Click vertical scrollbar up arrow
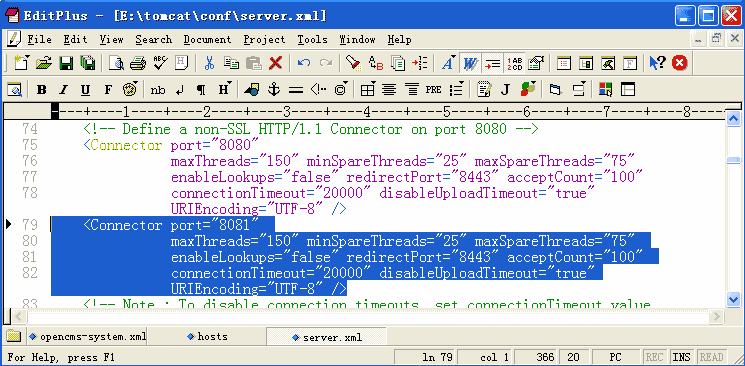 coord(734,118)
